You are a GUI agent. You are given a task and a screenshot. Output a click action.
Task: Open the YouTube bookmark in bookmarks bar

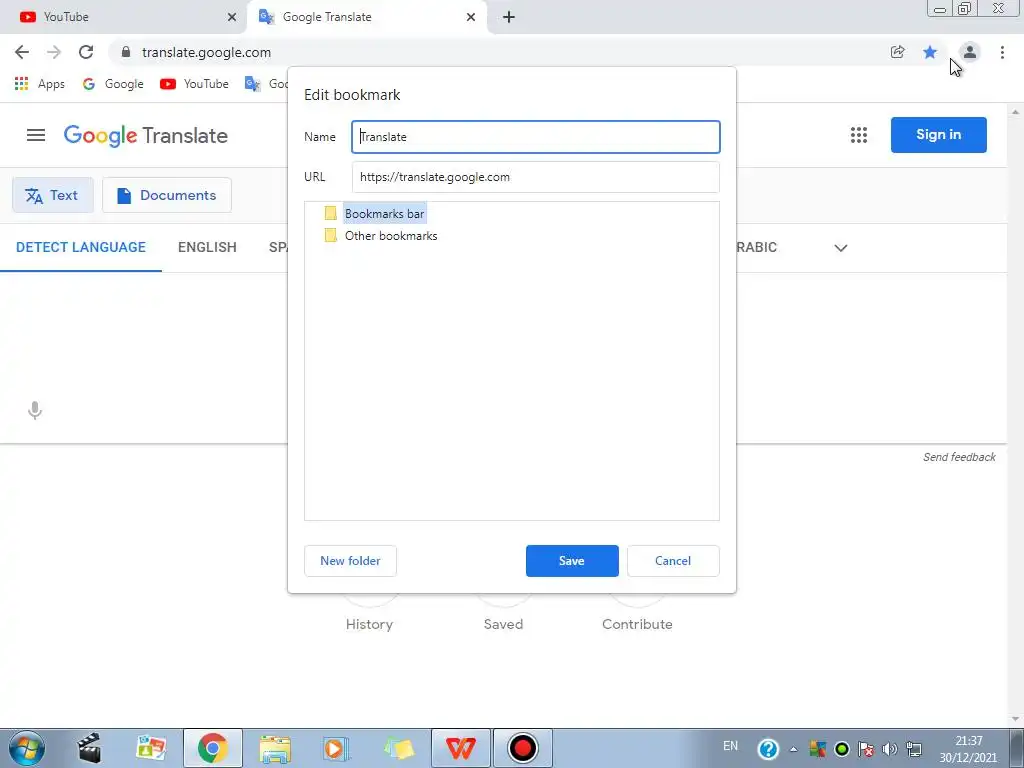(x=194, y=84)
